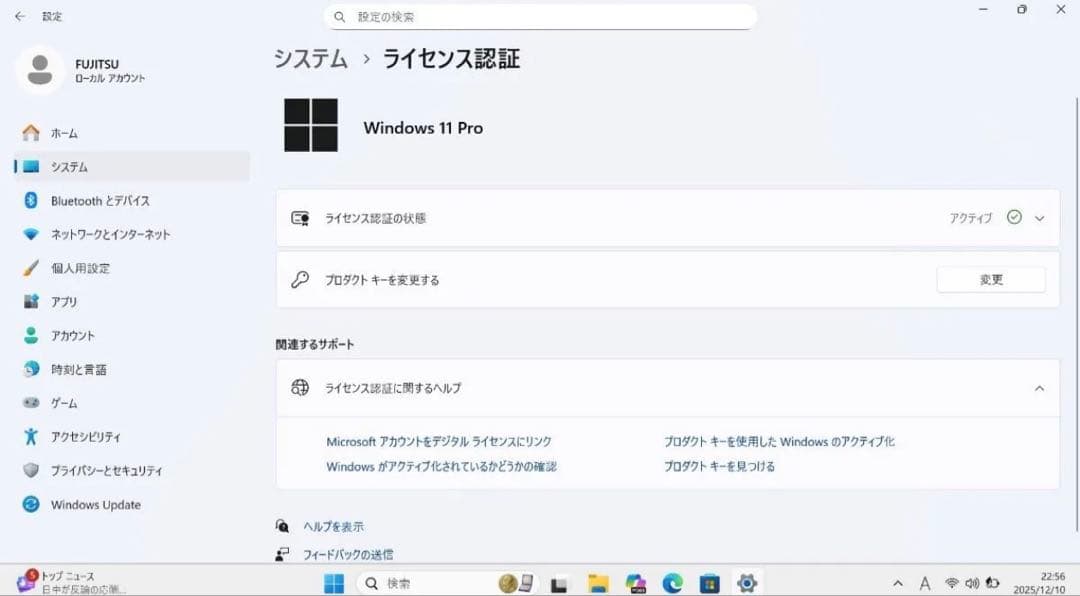The image size is (1080, 596).
Task: Click the Start button on the taskbar
Action: (334, 581)
